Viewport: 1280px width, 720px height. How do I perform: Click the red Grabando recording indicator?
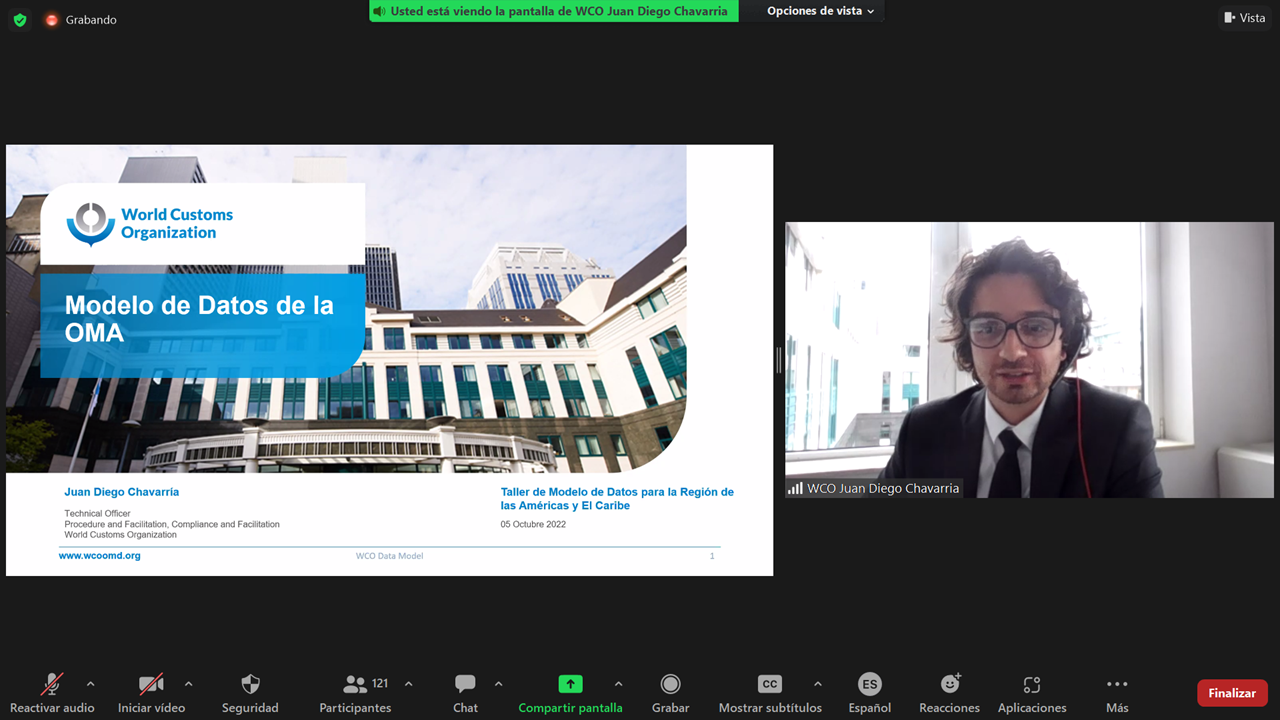pos(52,19)
